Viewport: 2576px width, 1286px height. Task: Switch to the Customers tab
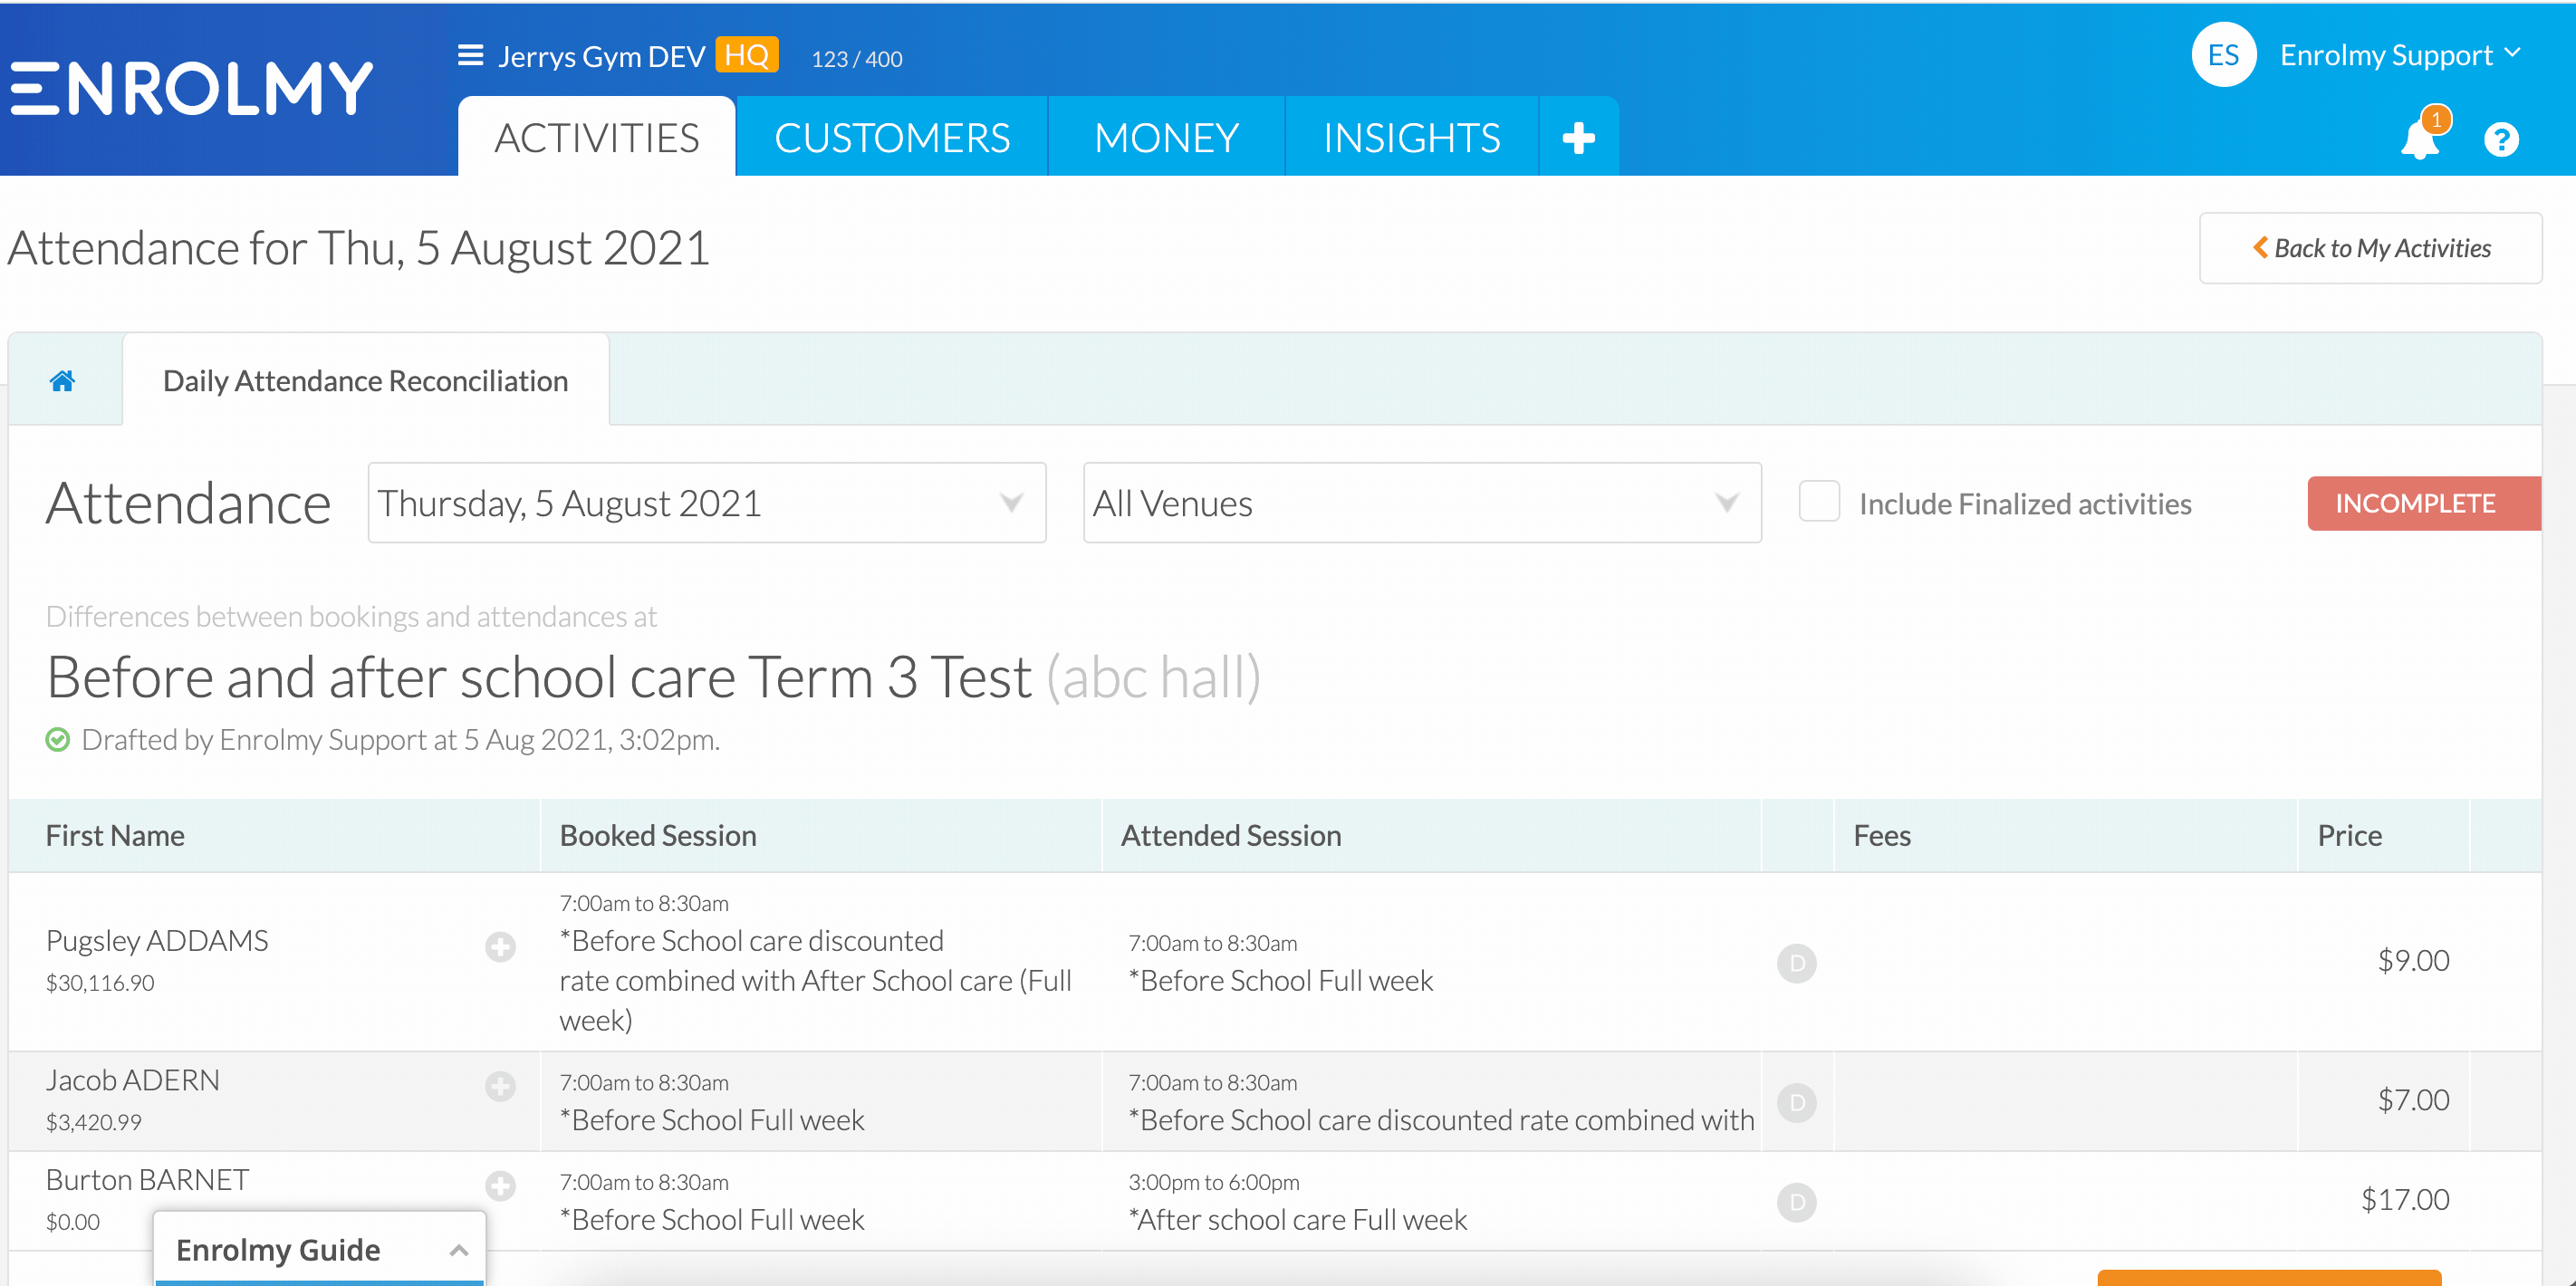pyautogui.click(x=892, y=137)
